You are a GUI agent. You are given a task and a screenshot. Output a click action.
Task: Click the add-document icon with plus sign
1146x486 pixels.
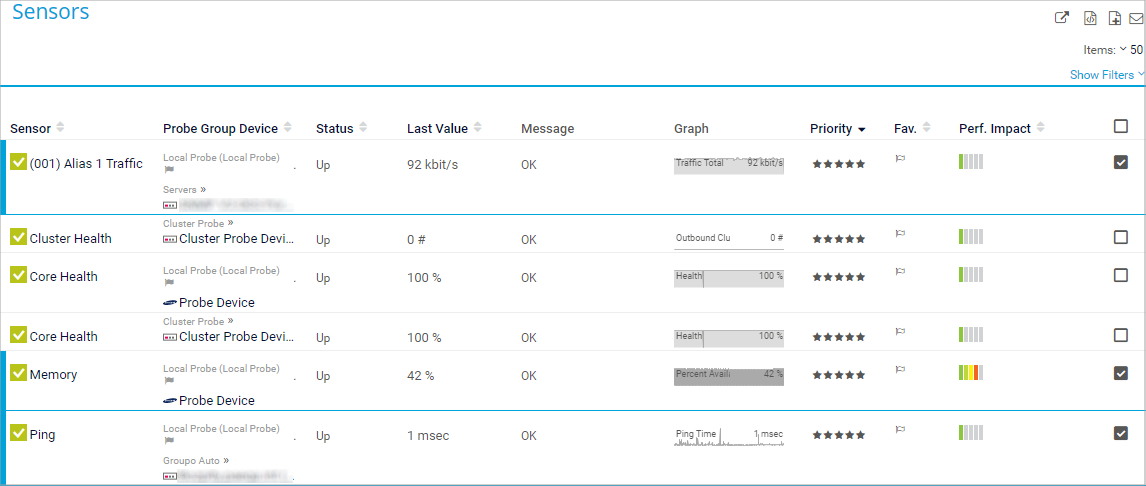coord(1114,18)
